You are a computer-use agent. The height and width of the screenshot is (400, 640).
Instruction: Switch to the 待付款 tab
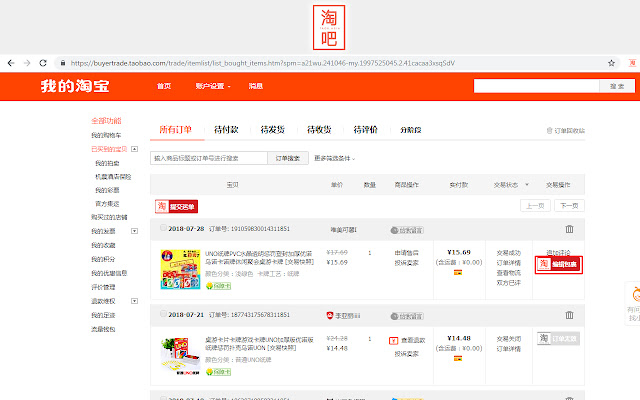point(226,130)
